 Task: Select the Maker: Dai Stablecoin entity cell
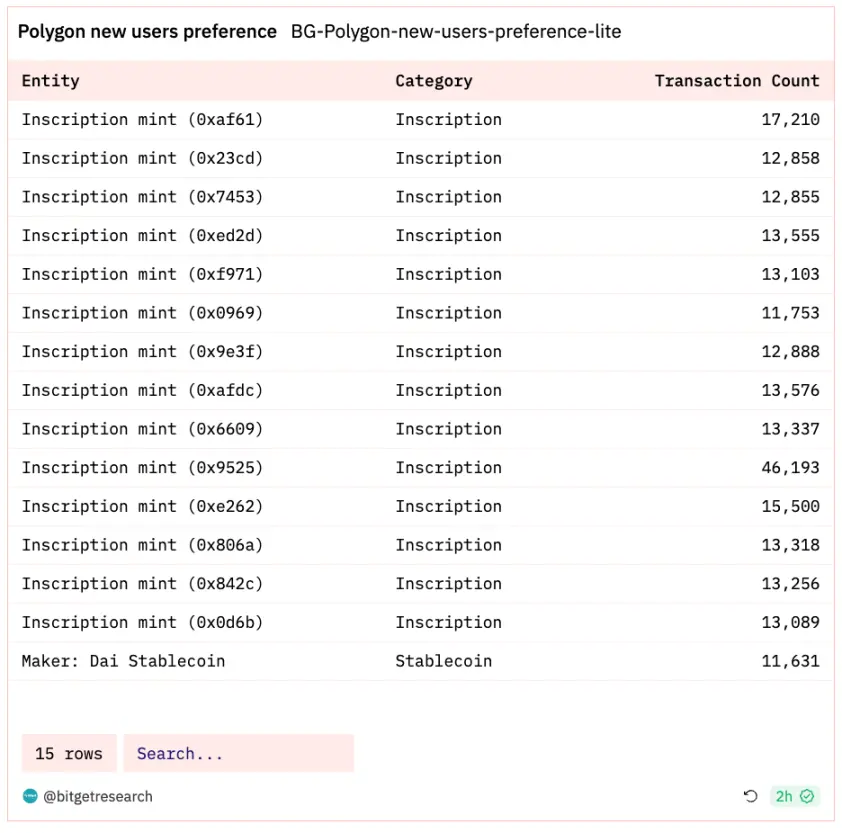click(x=123, y=661)
